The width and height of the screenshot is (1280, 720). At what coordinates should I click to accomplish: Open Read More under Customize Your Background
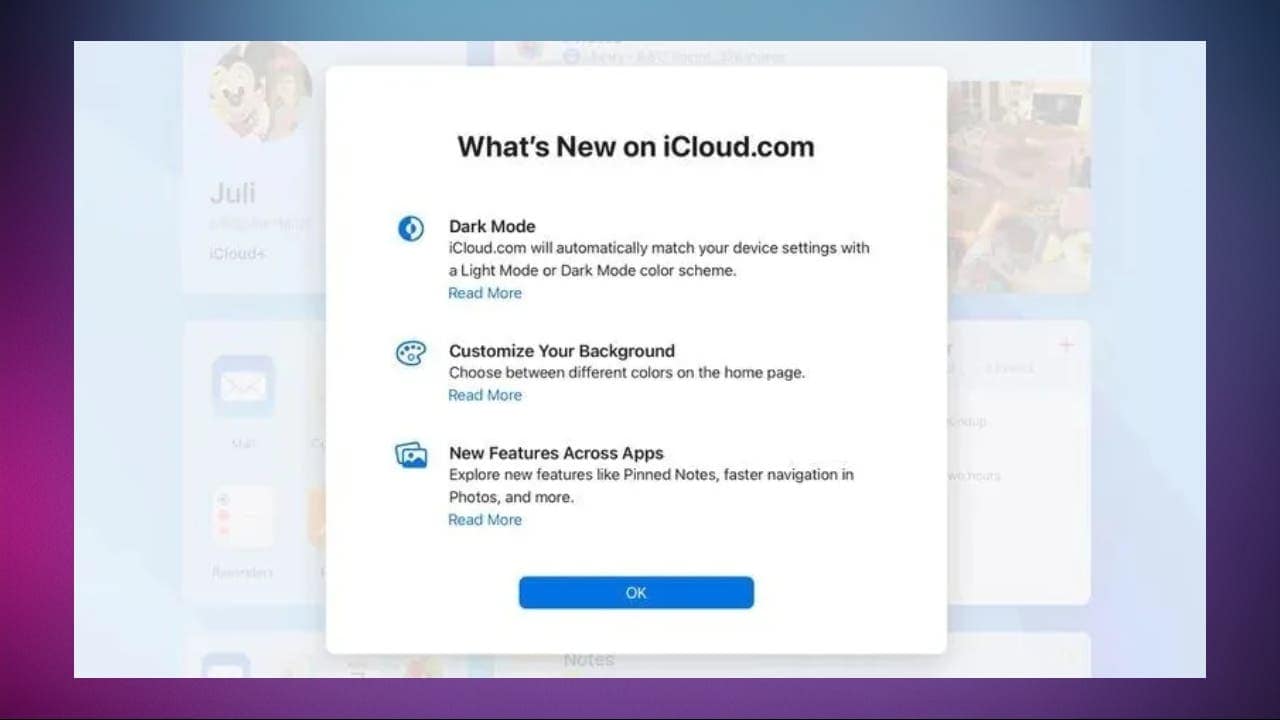485,395
